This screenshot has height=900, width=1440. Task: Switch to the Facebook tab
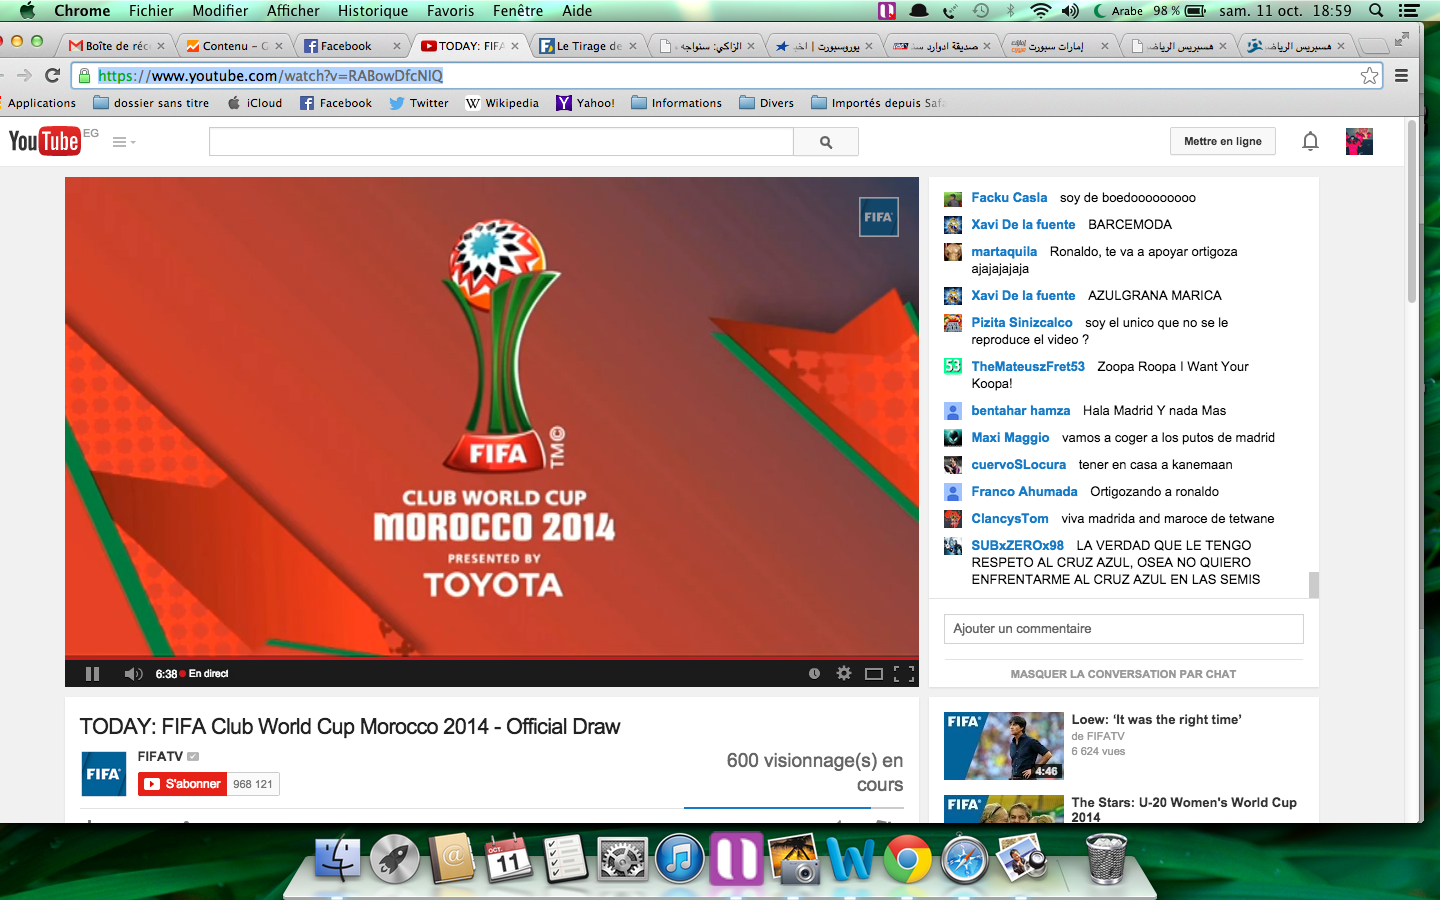click(x=352, y=46)
